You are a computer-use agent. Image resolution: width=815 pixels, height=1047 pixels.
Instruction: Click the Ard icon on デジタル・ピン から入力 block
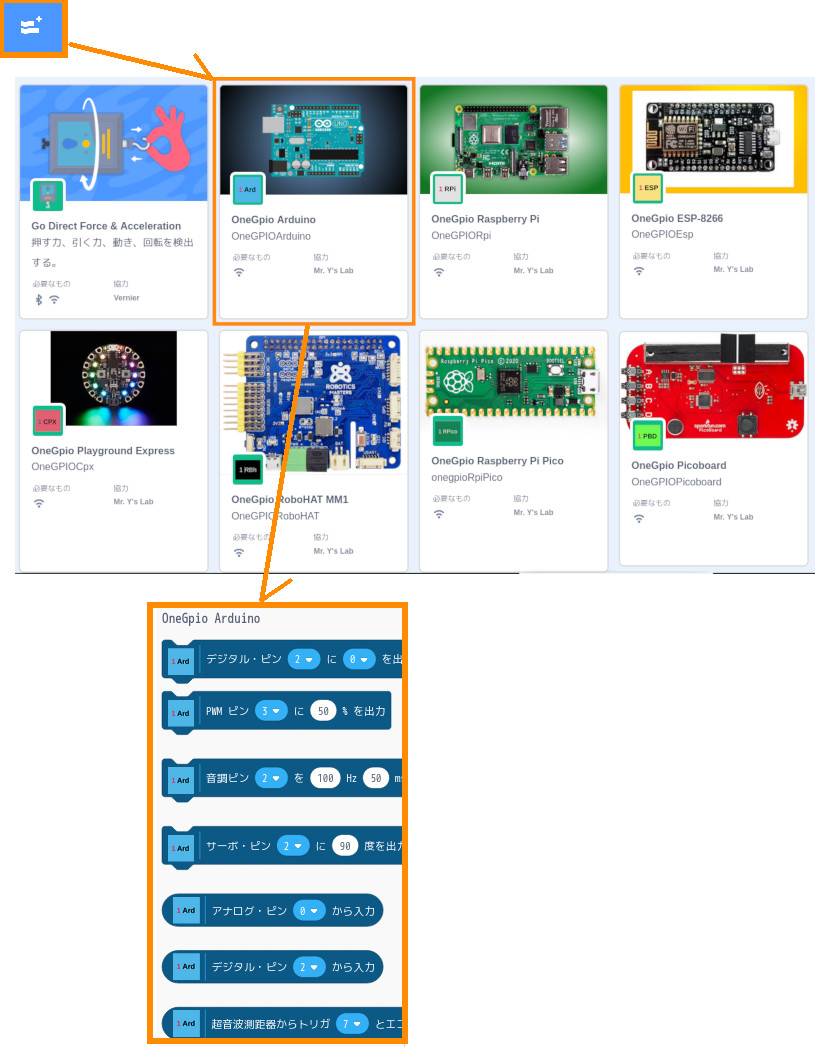186,966
